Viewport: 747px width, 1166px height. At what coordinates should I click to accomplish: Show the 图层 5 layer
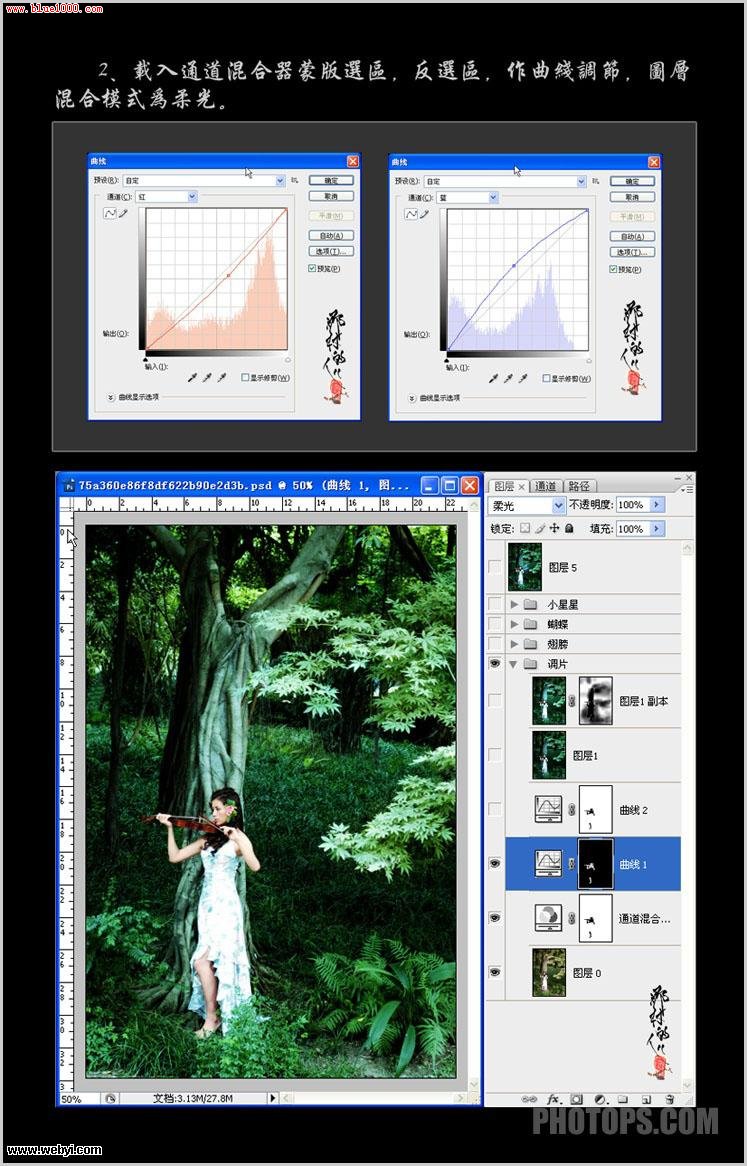tap(495, 567)
